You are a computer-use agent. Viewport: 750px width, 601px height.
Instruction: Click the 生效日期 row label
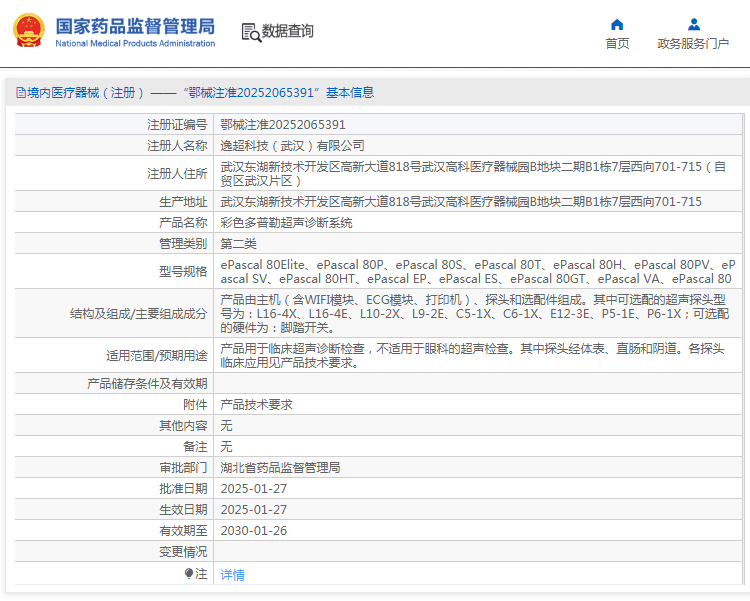183,510
